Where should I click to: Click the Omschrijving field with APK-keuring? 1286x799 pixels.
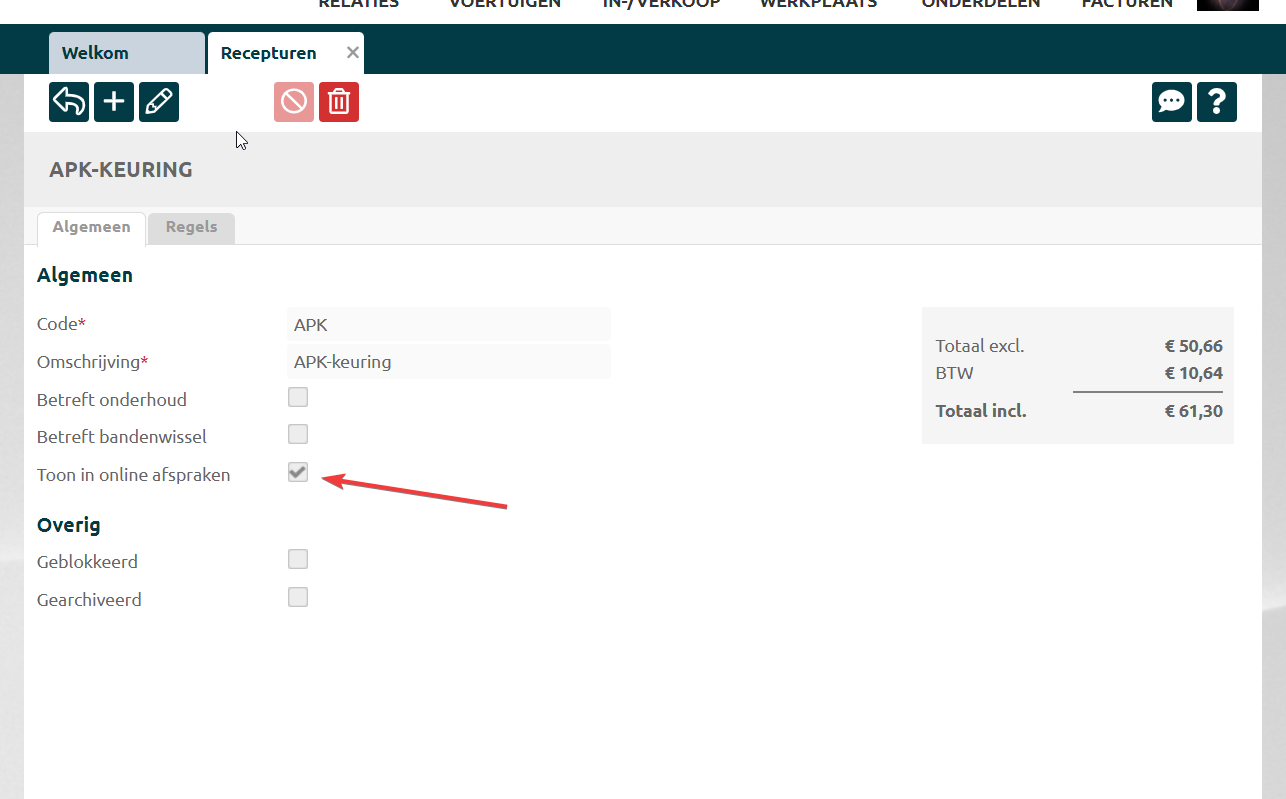point(448,362)
